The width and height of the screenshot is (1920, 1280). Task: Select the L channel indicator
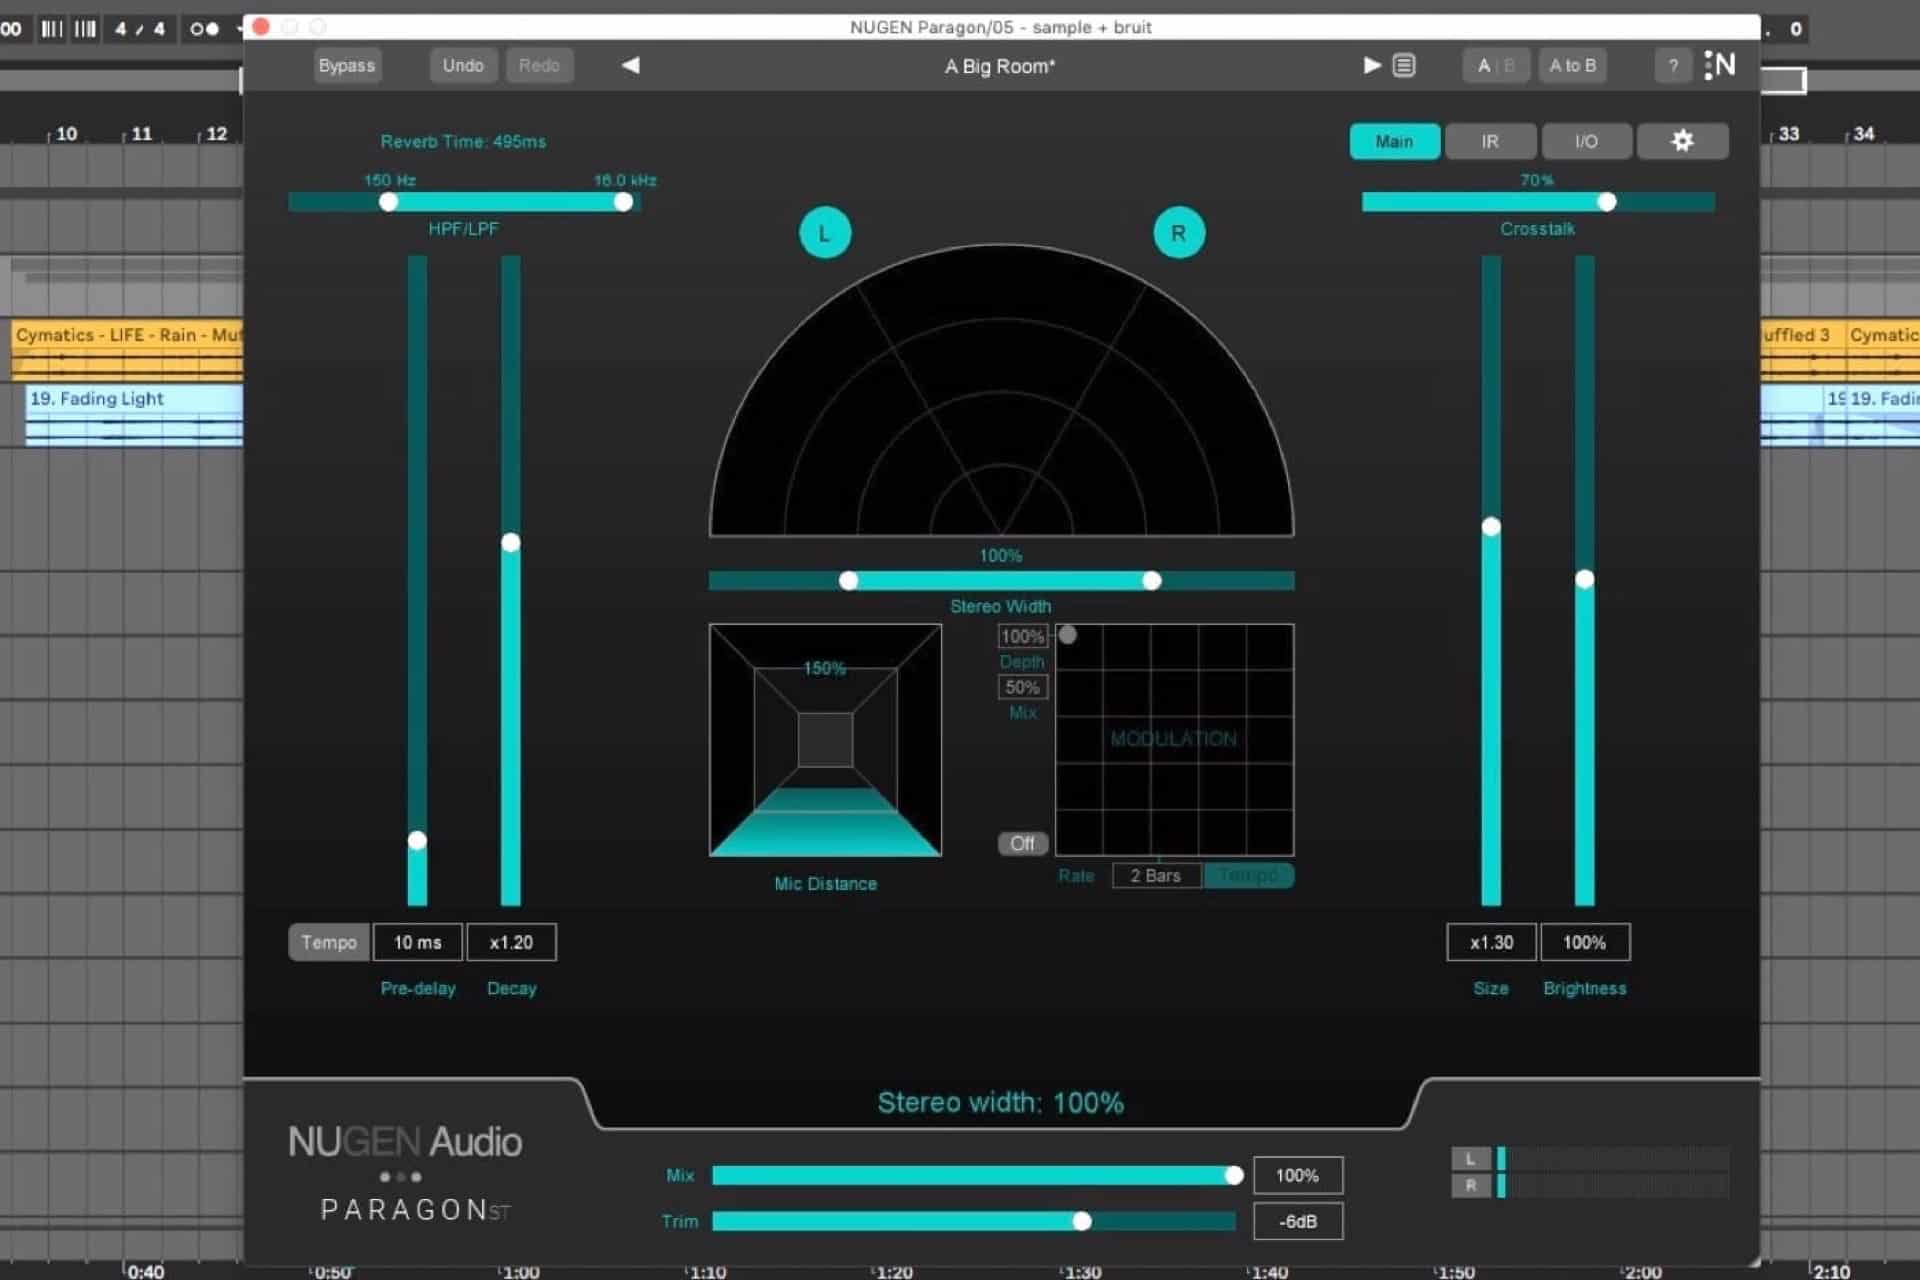[x=825, y=232]
